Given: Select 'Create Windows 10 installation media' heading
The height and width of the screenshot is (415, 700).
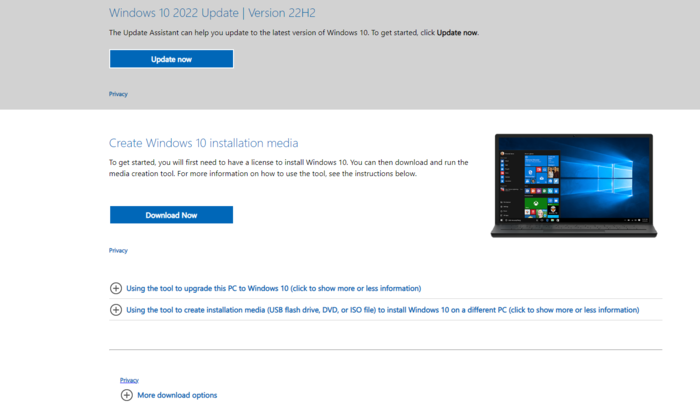Looking at the screenshot, I should pyautogui.click(x=204, y=143).
